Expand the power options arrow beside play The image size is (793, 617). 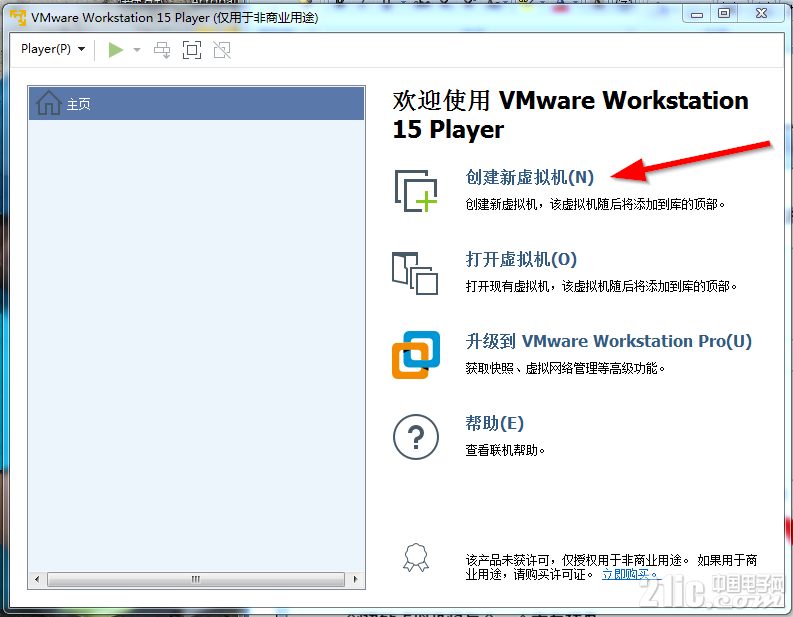(137, 50)
